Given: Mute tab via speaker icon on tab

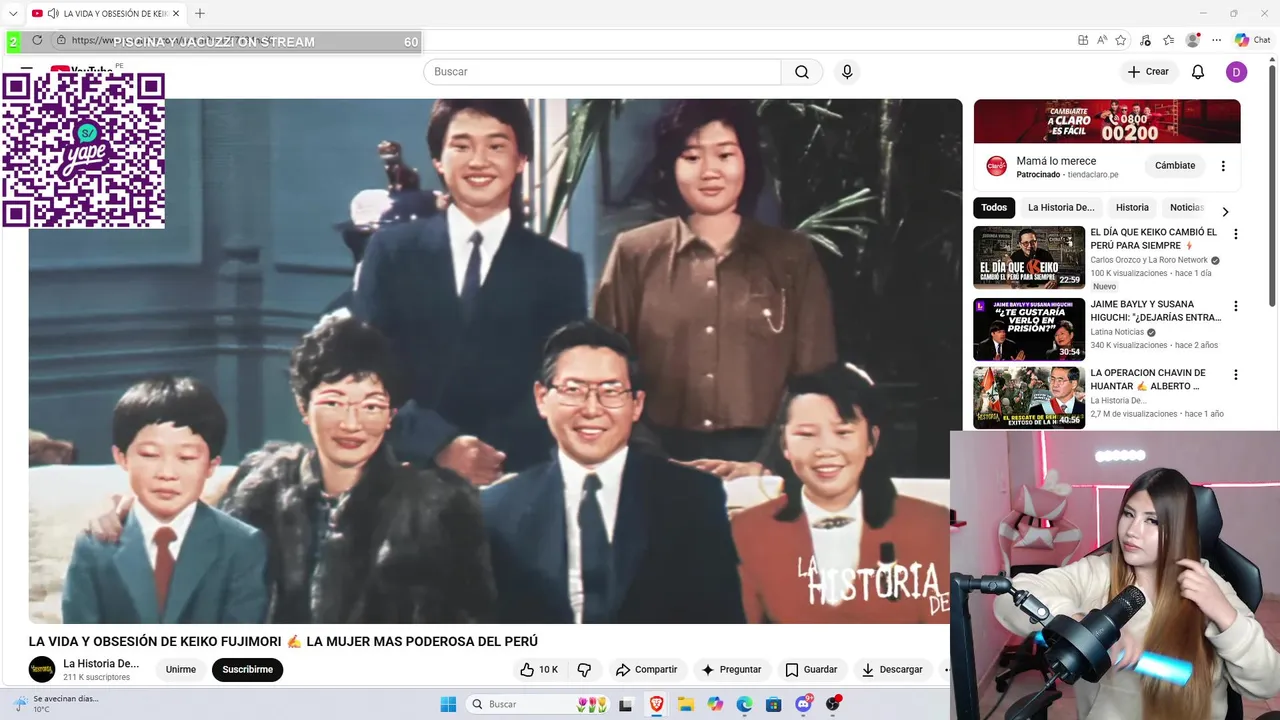Looking at the screenshot, I should [x=52, y=14].
